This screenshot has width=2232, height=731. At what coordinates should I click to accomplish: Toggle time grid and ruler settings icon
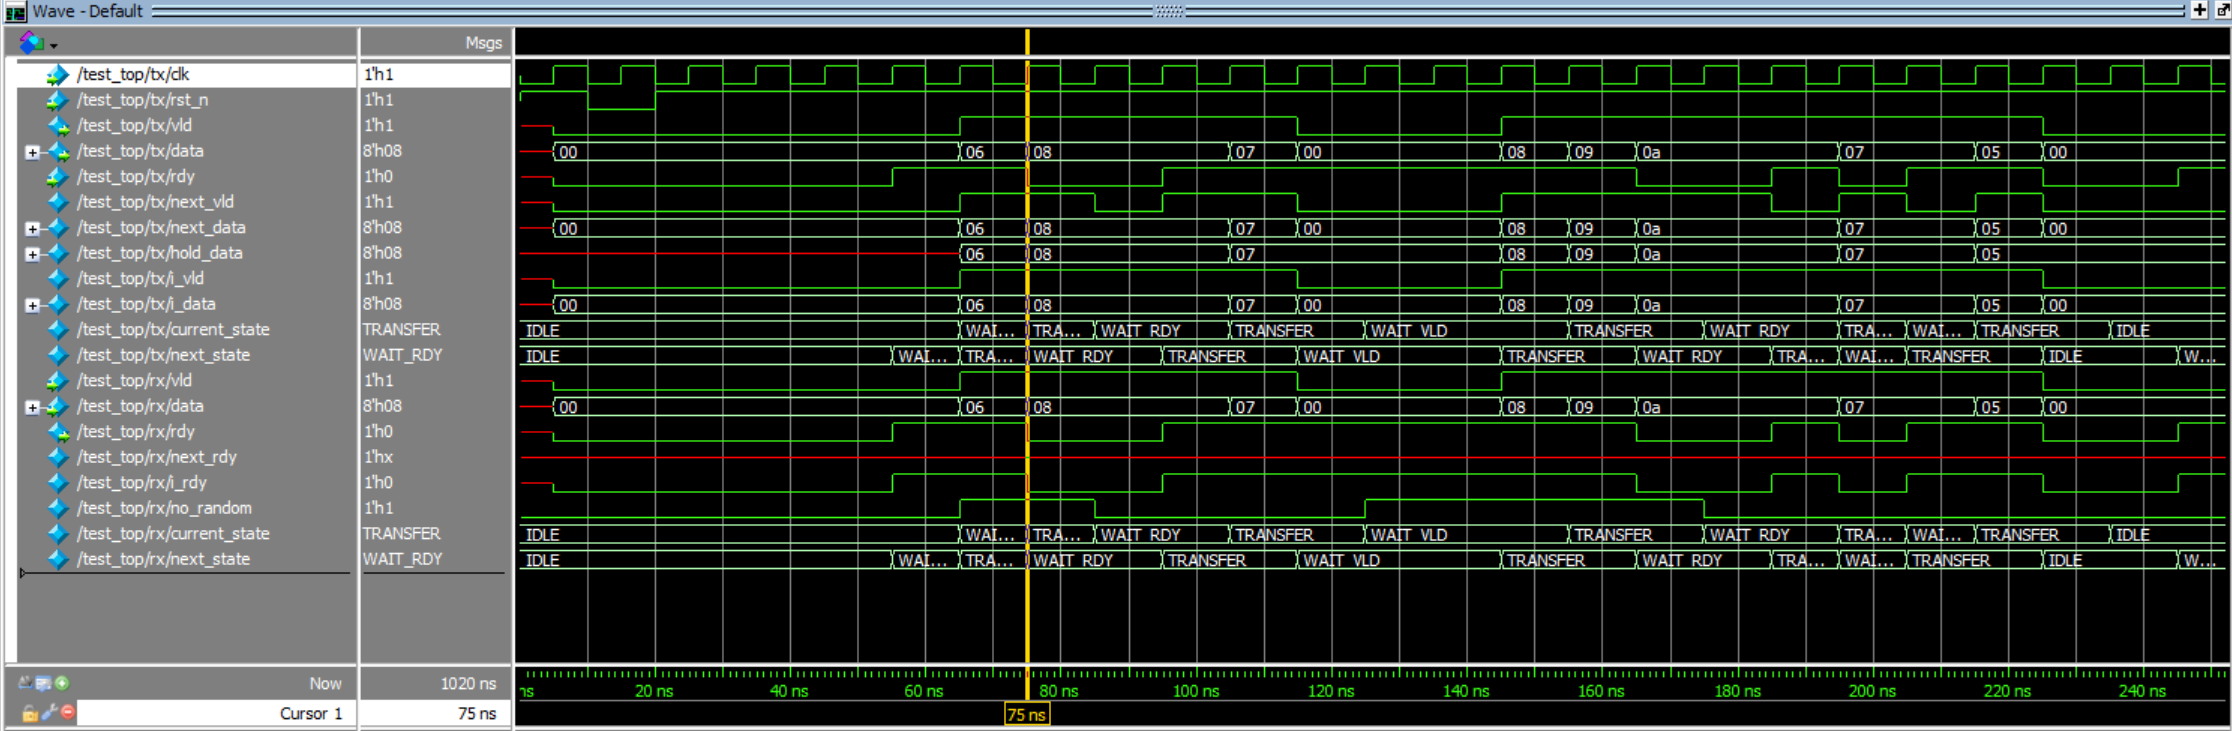[x=27, y=683]
